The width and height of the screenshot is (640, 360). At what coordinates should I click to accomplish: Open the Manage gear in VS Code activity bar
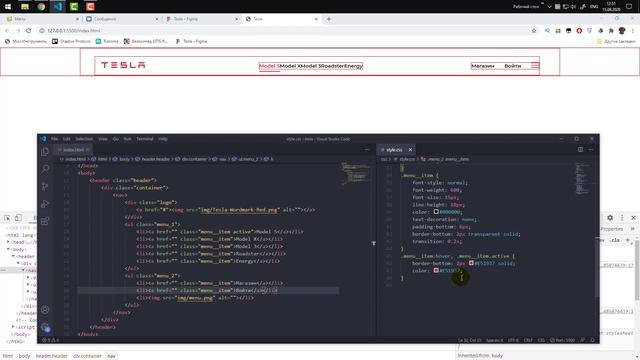point(45,327)
